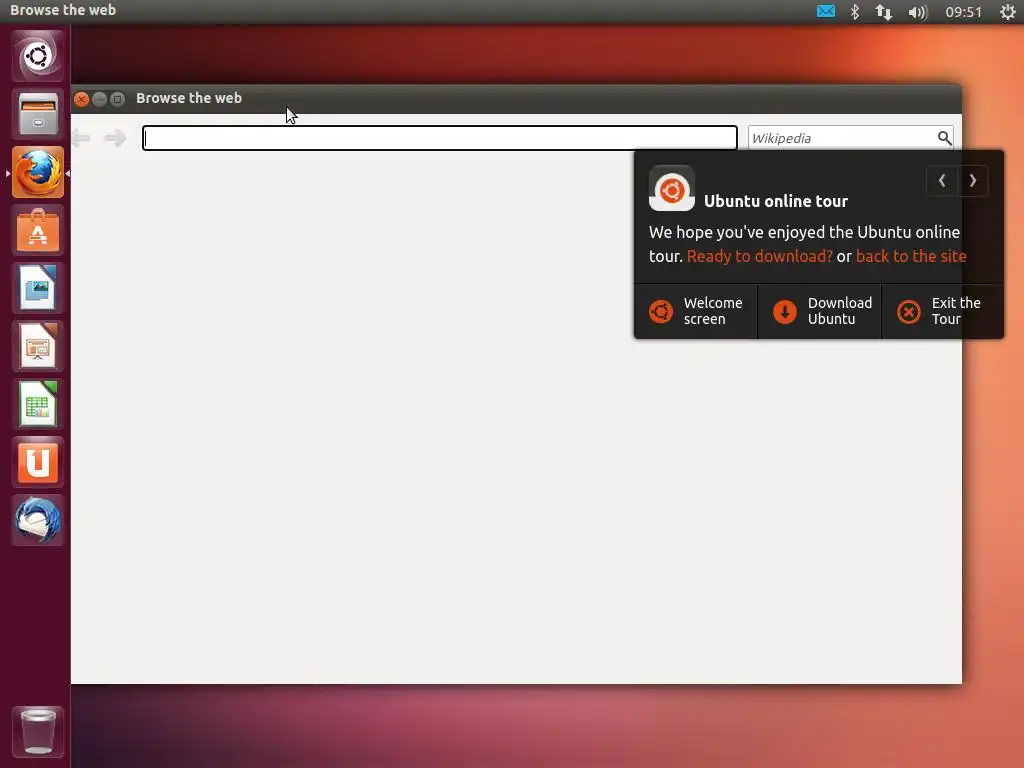Open the Files manager in launcher
Screen dimensions: 1024x768
point(38,114)
